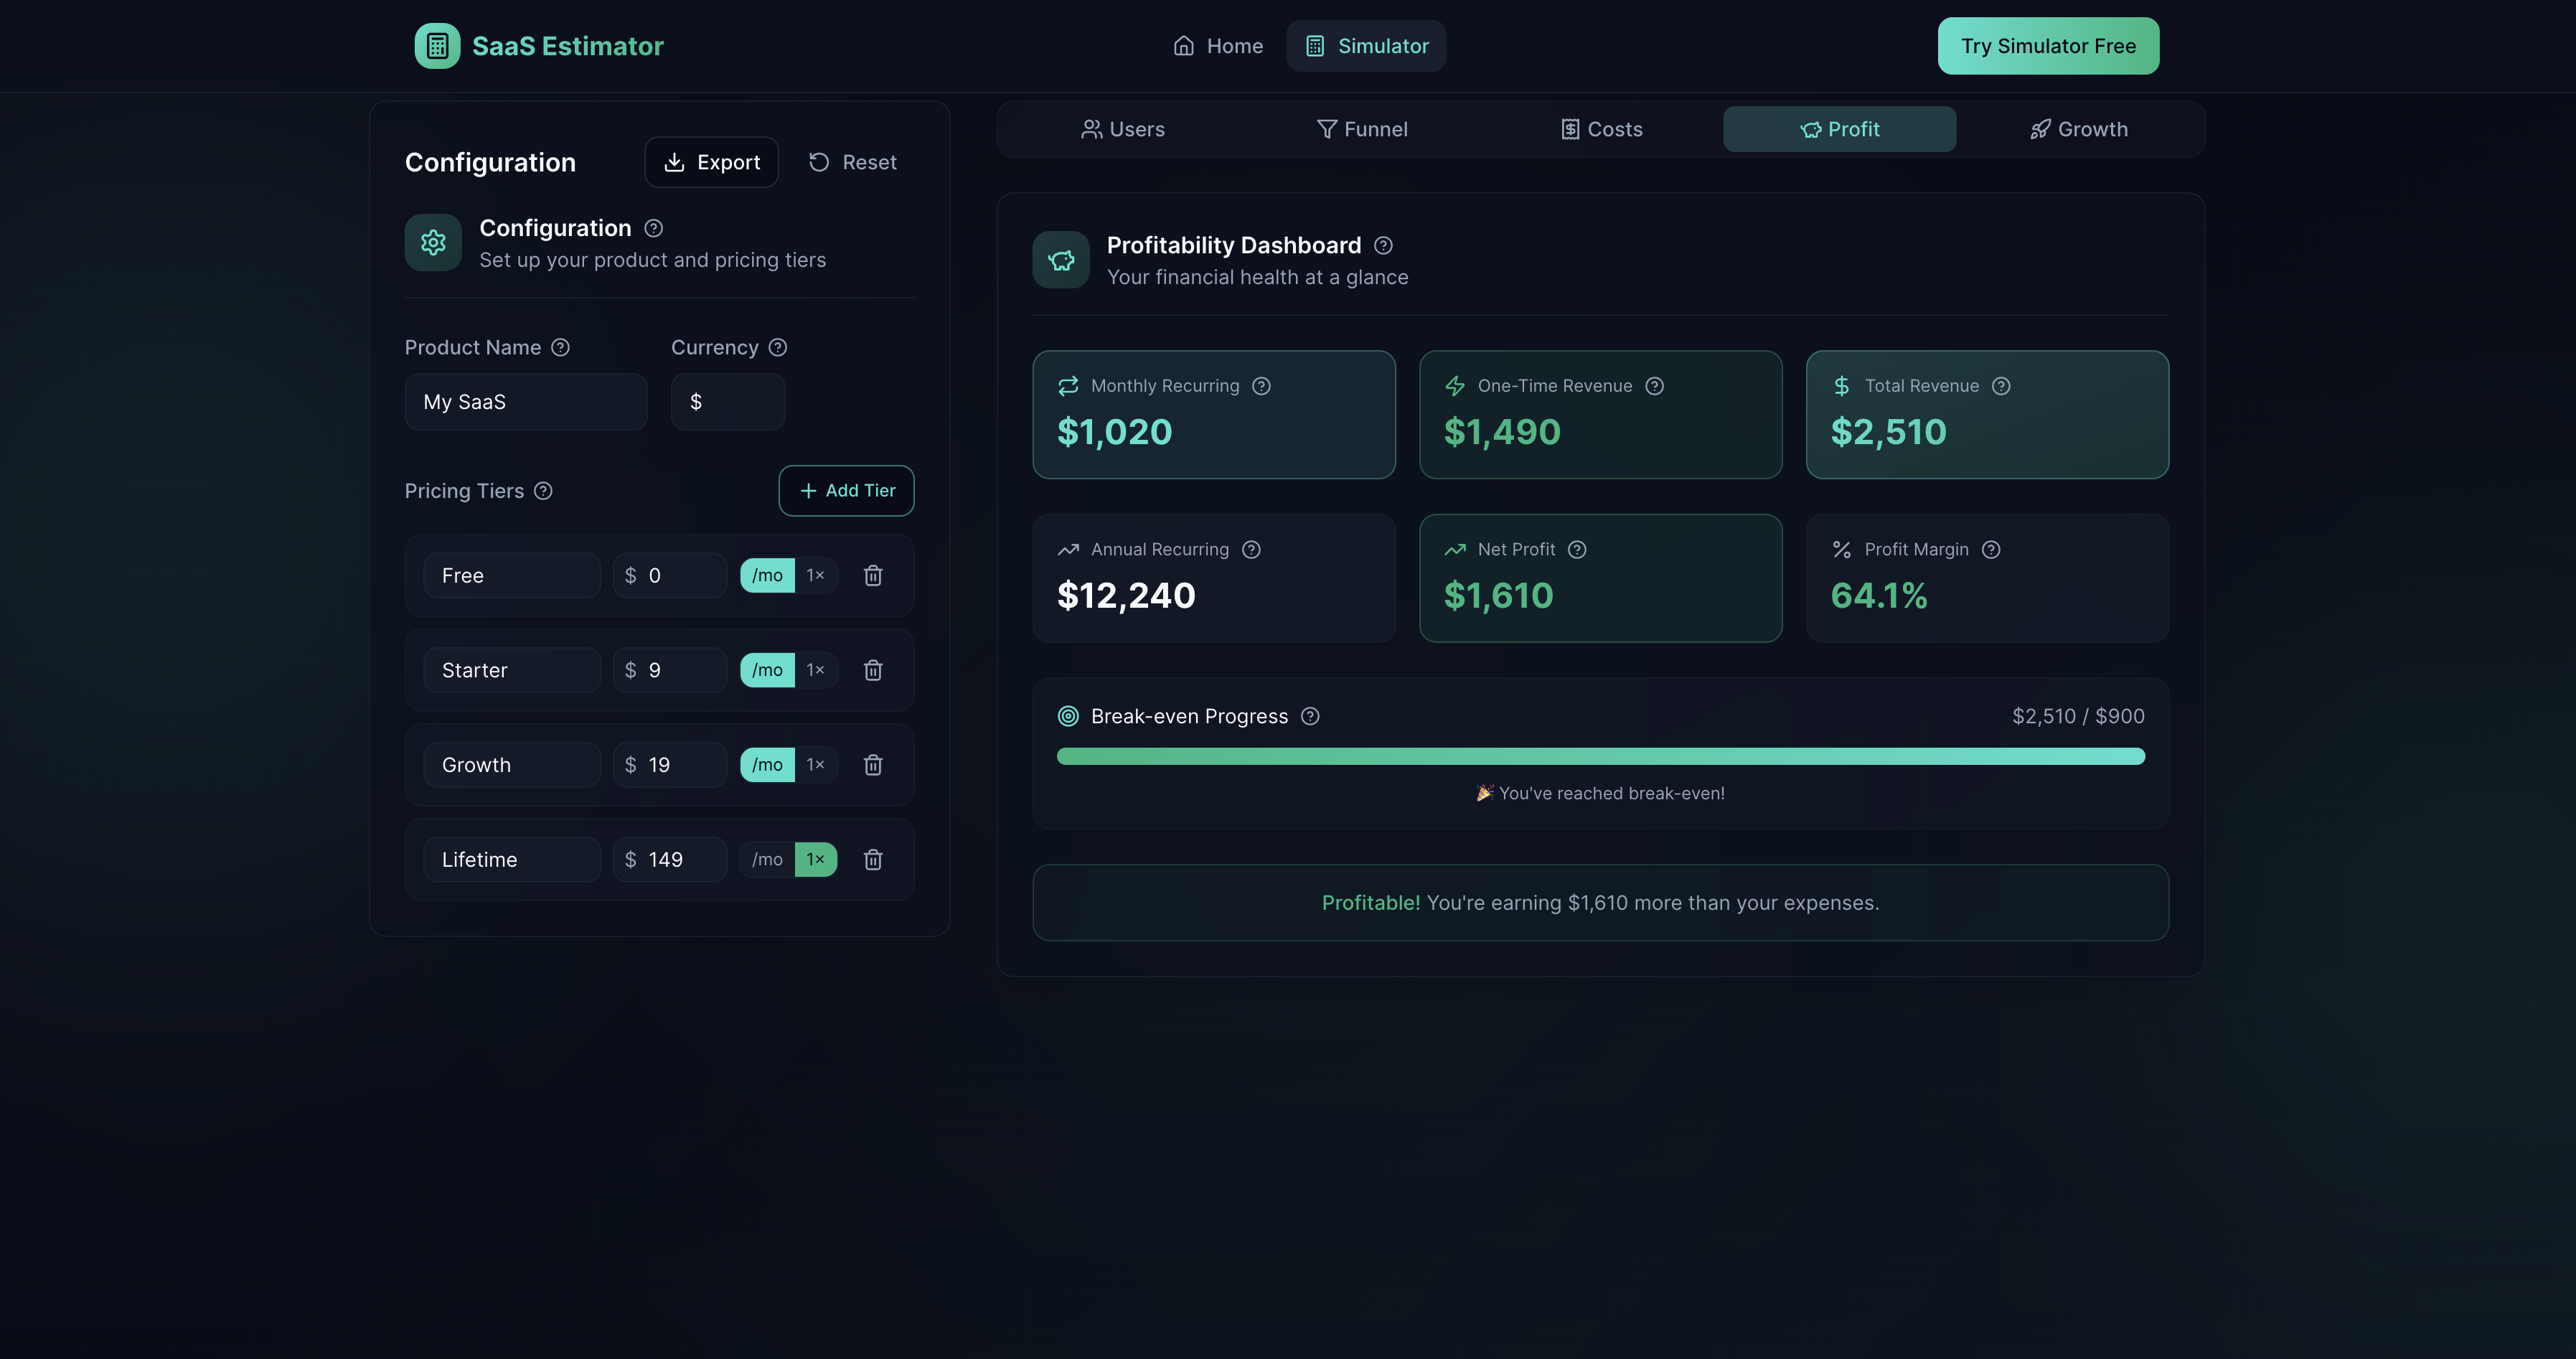Click the Configuration gear icon
This screenshot has width=2576, height=1359.
click(x=432, y=242)
